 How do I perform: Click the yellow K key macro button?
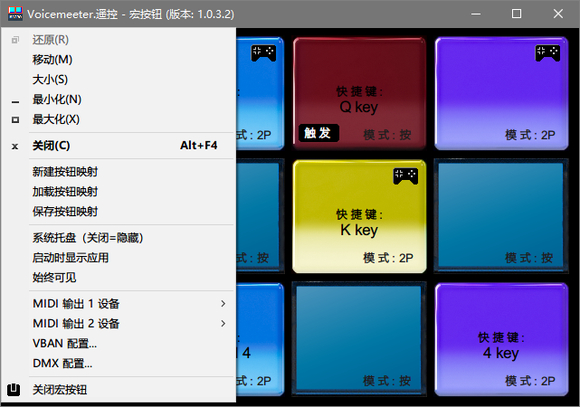pos(359,216)
